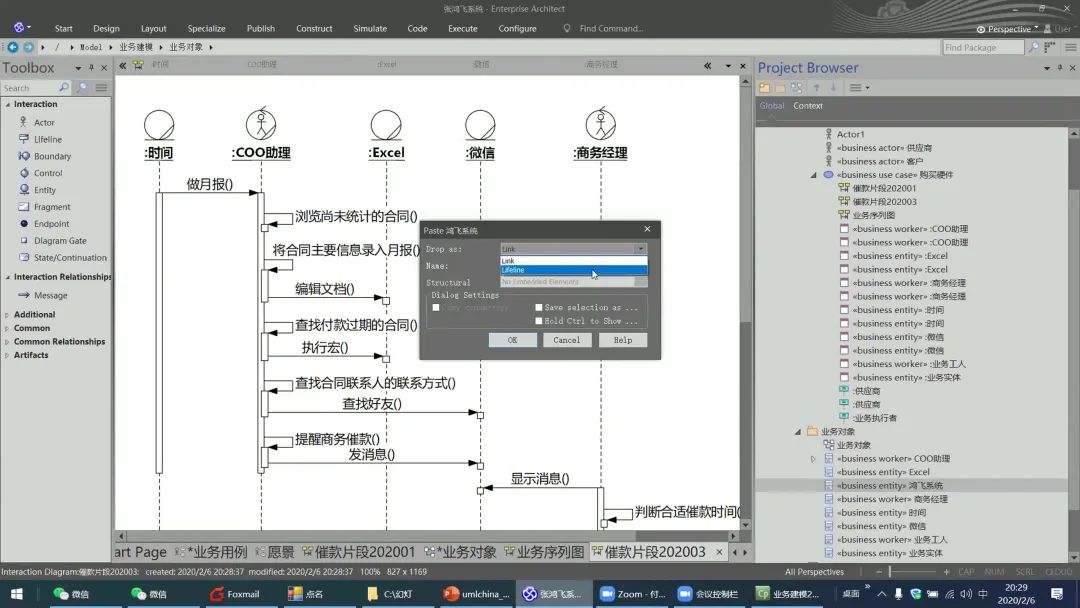
Task: Select the Boundary tool in Toolbox
Action: [45, 156]
